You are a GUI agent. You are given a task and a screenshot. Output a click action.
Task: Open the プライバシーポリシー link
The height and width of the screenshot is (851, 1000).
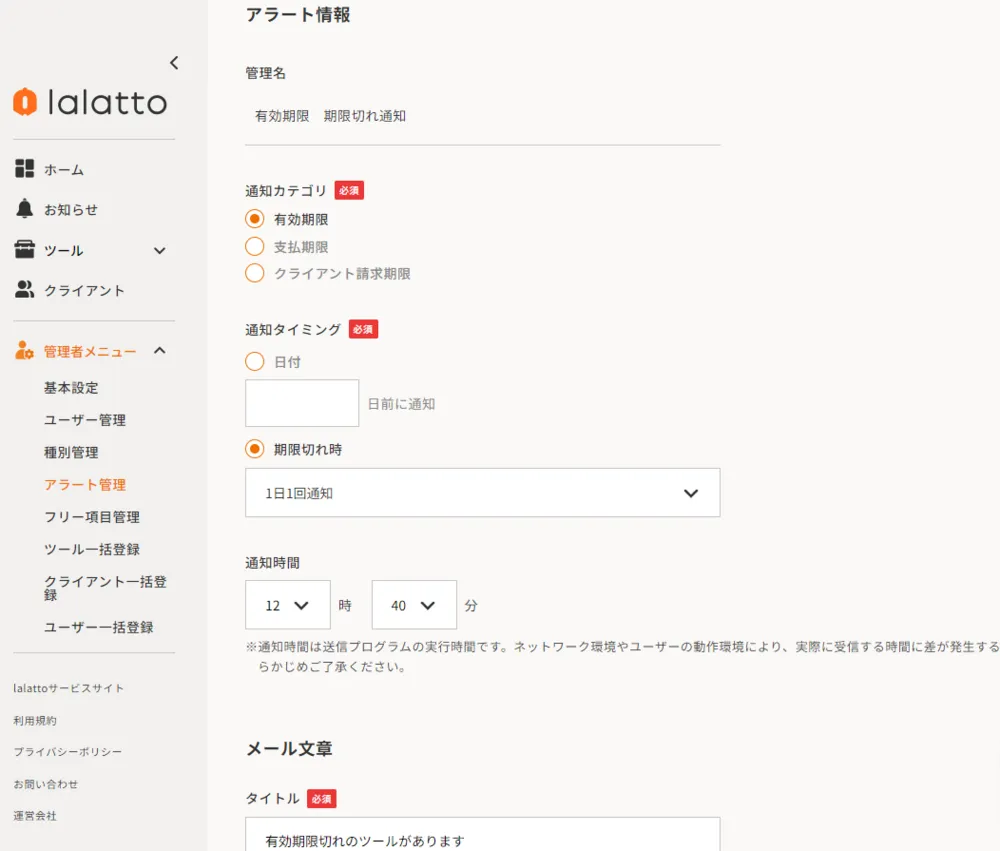(68, 752)
